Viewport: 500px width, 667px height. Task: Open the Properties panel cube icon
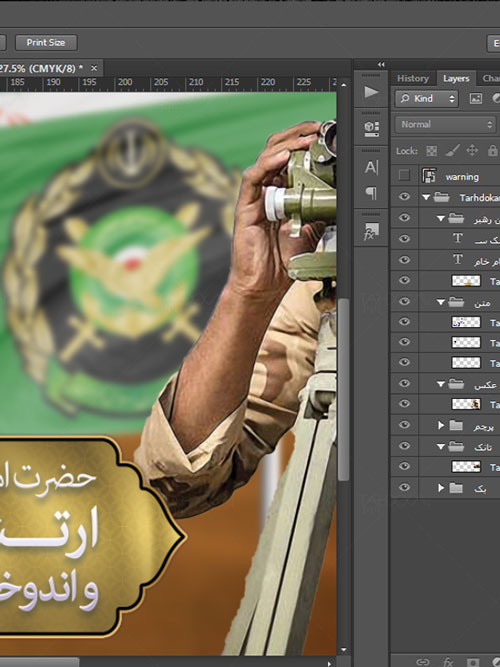pos(371,128)
